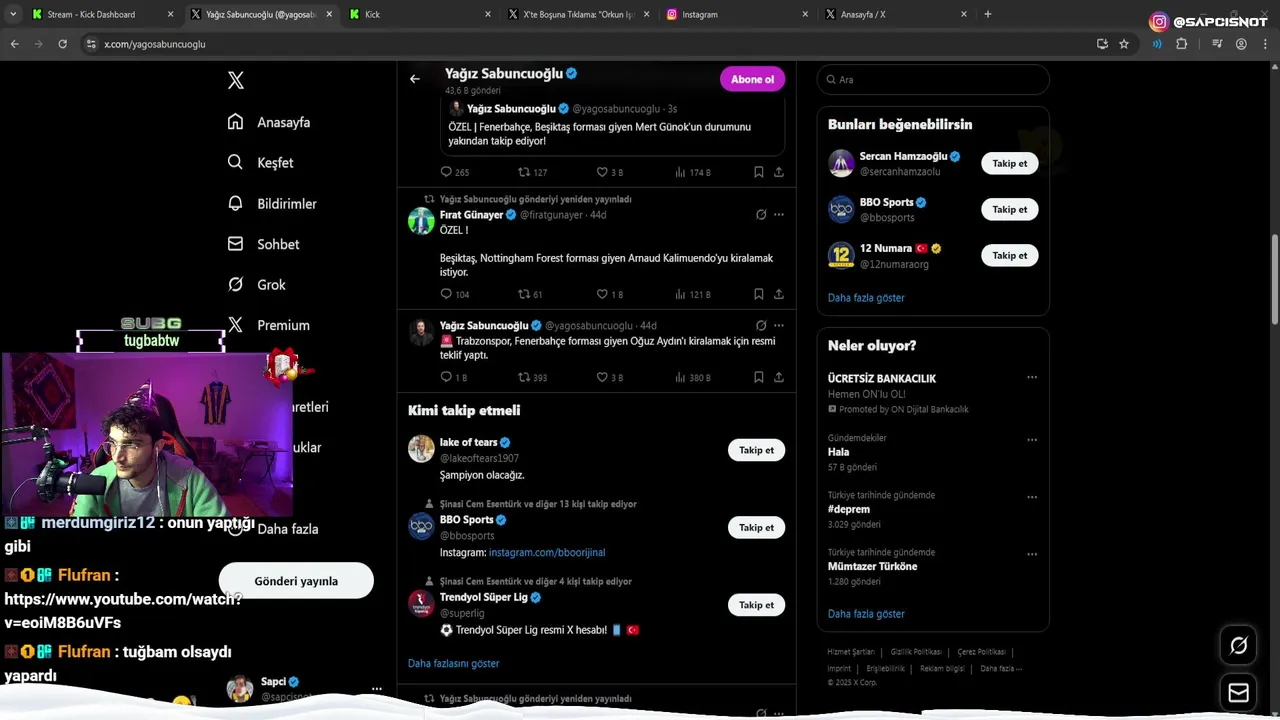Click the Abone ol subscribe button
The height and width of the screenshot is (720, 1280).
tap(752, 79)
